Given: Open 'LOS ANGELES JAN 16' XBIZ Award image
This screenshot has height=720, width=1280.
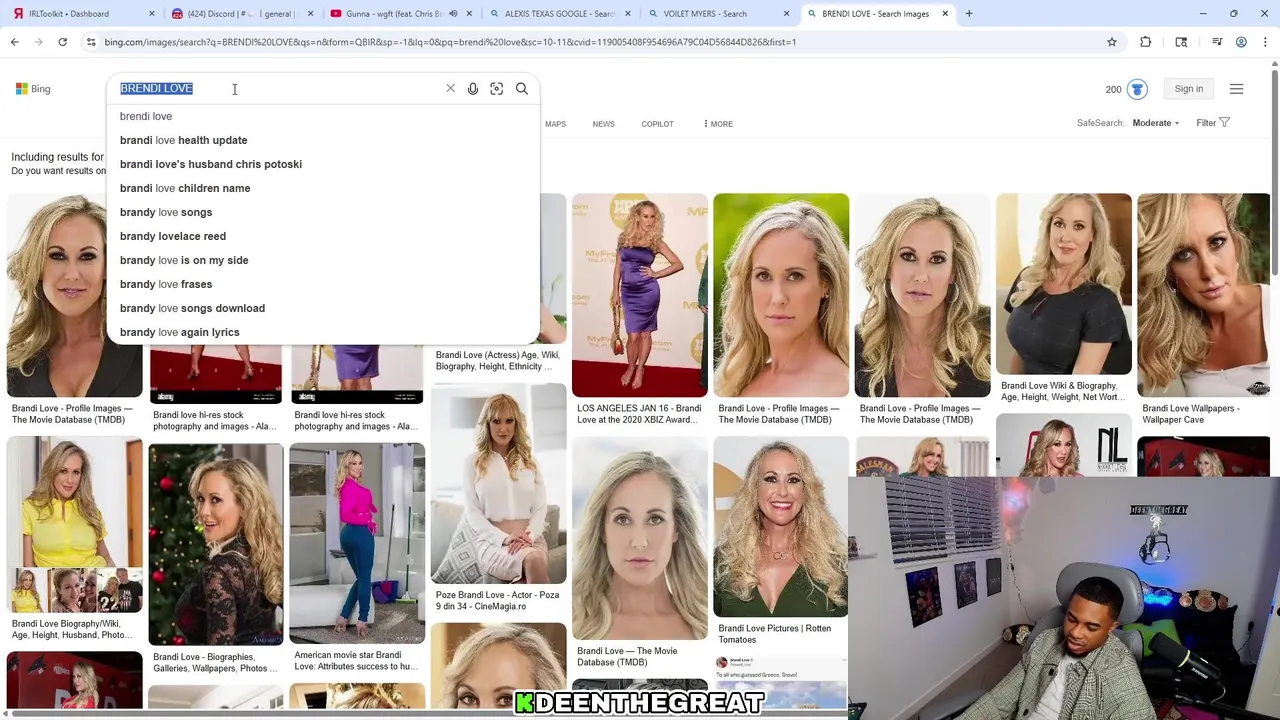Looking at the screenshot, I should 640,295.
